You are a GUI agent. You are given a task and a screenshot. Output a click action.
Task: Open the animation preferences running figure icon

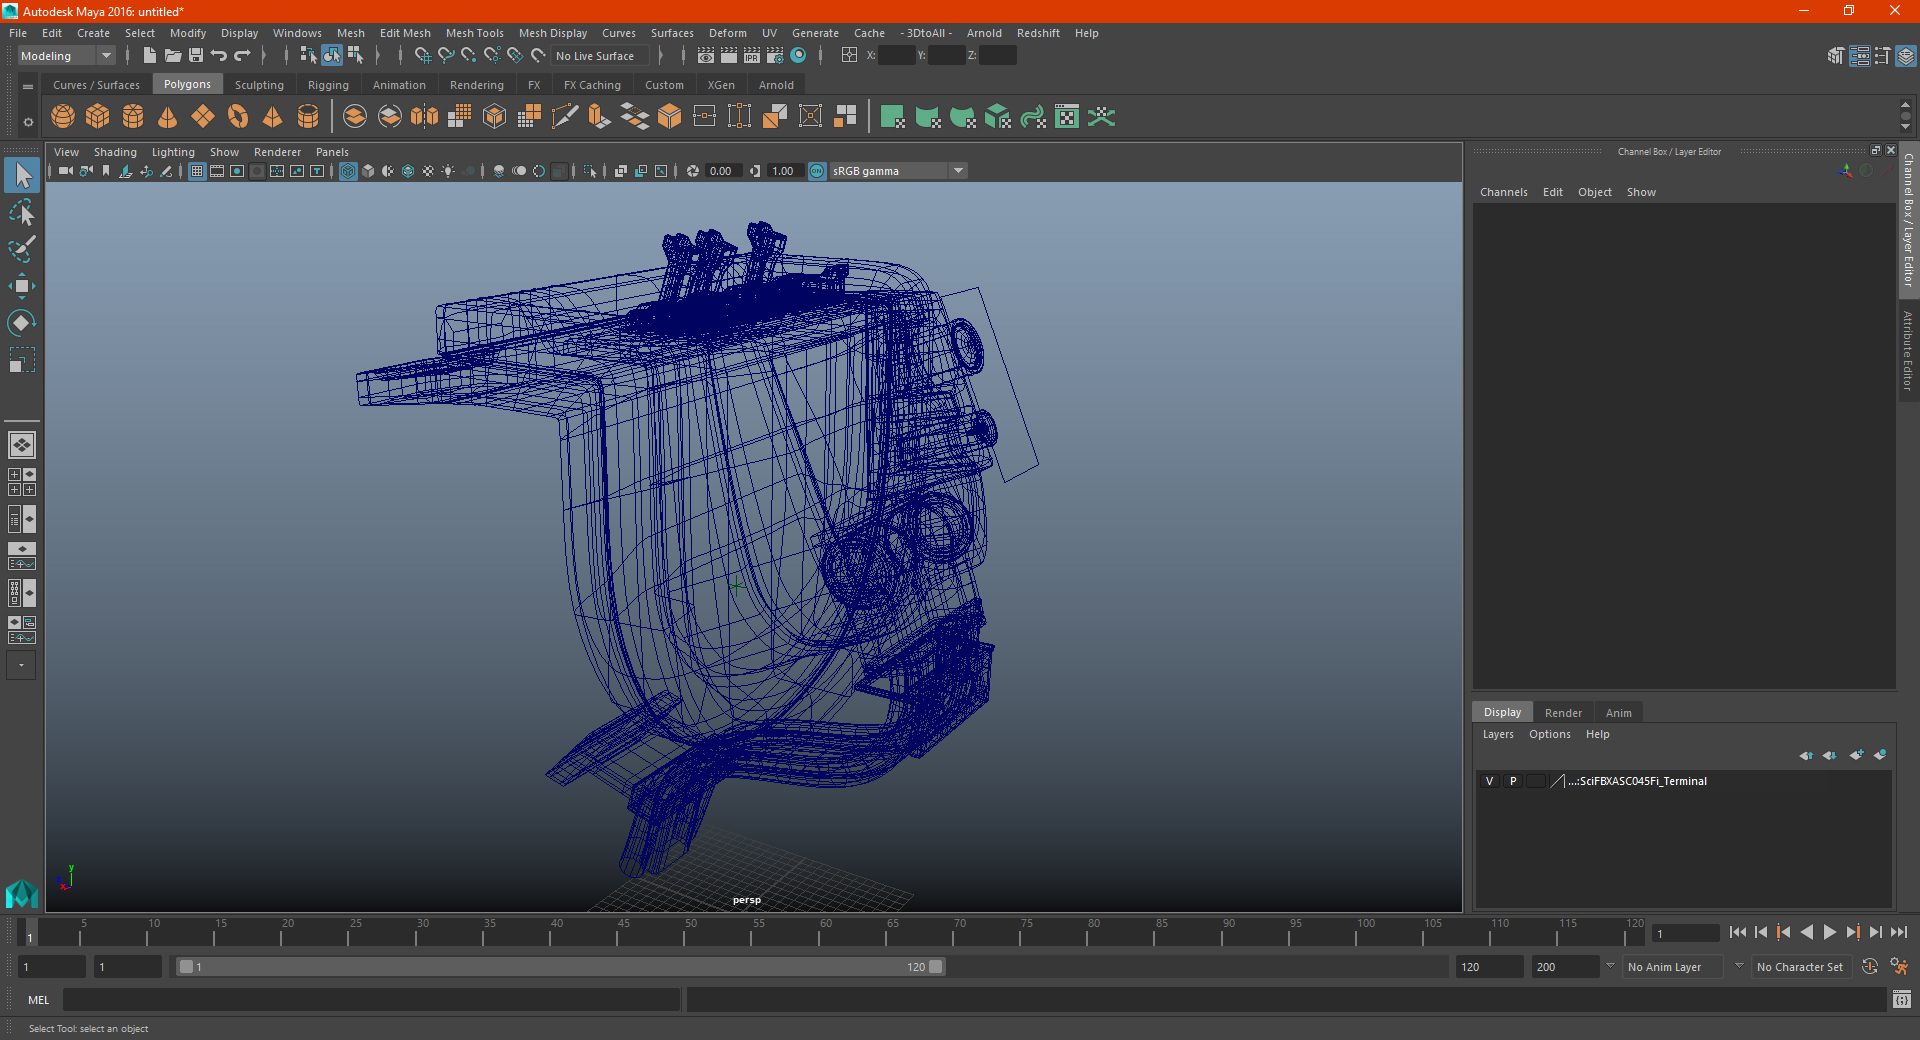tap(1899, 967)
